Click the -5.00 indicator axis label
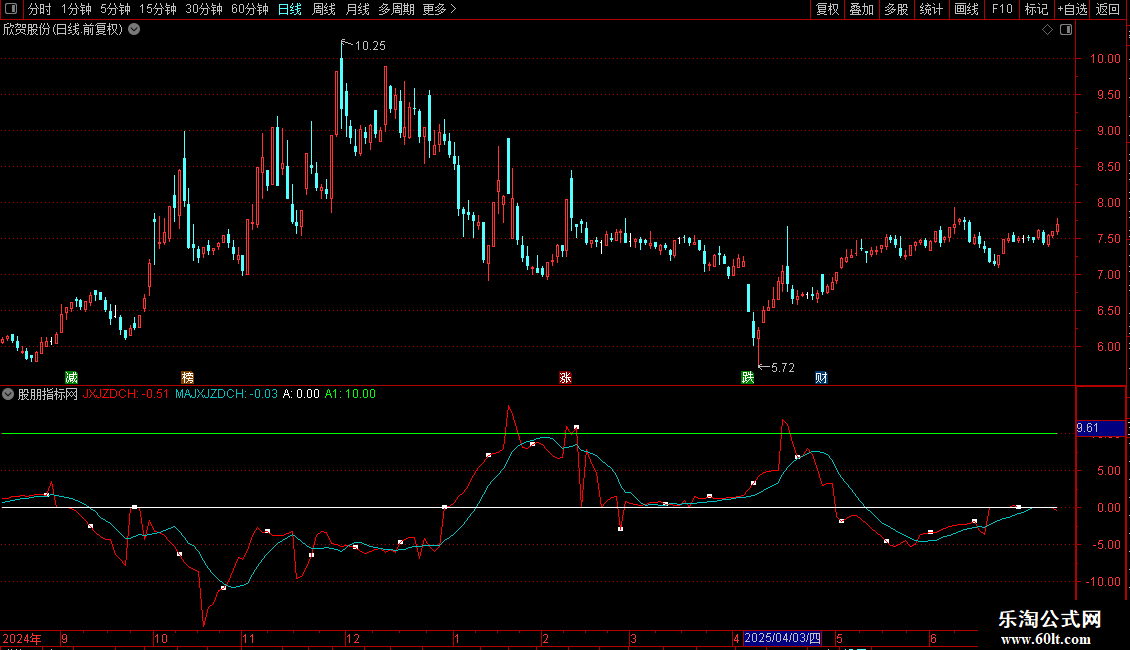This screenshot has height=650, width=1130. [x=1106, y=545]
